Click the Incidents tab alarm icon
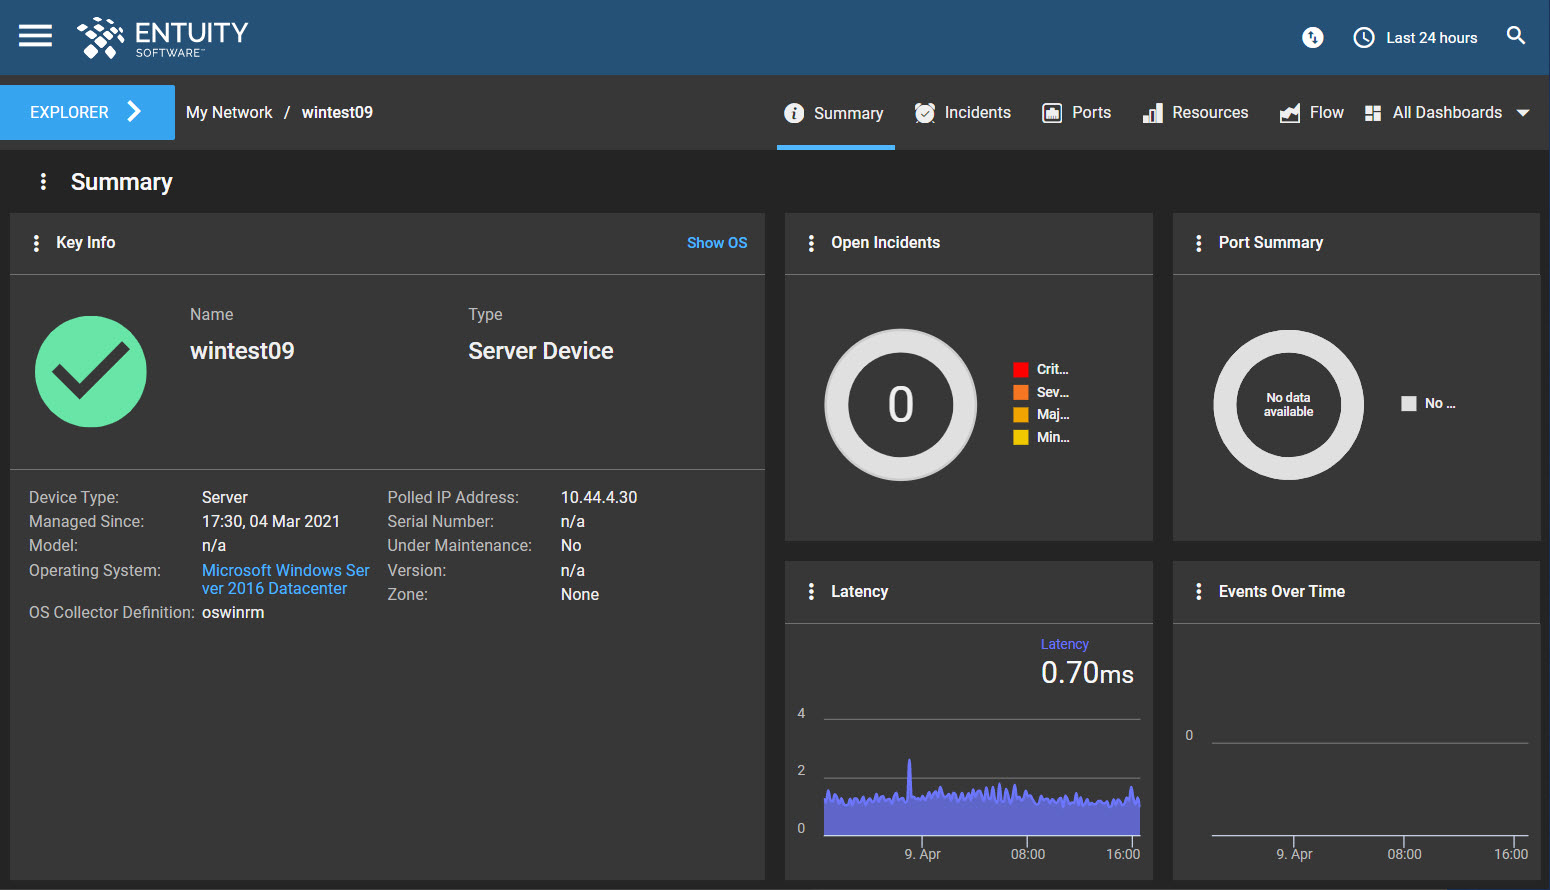 [x=925, y=113]
